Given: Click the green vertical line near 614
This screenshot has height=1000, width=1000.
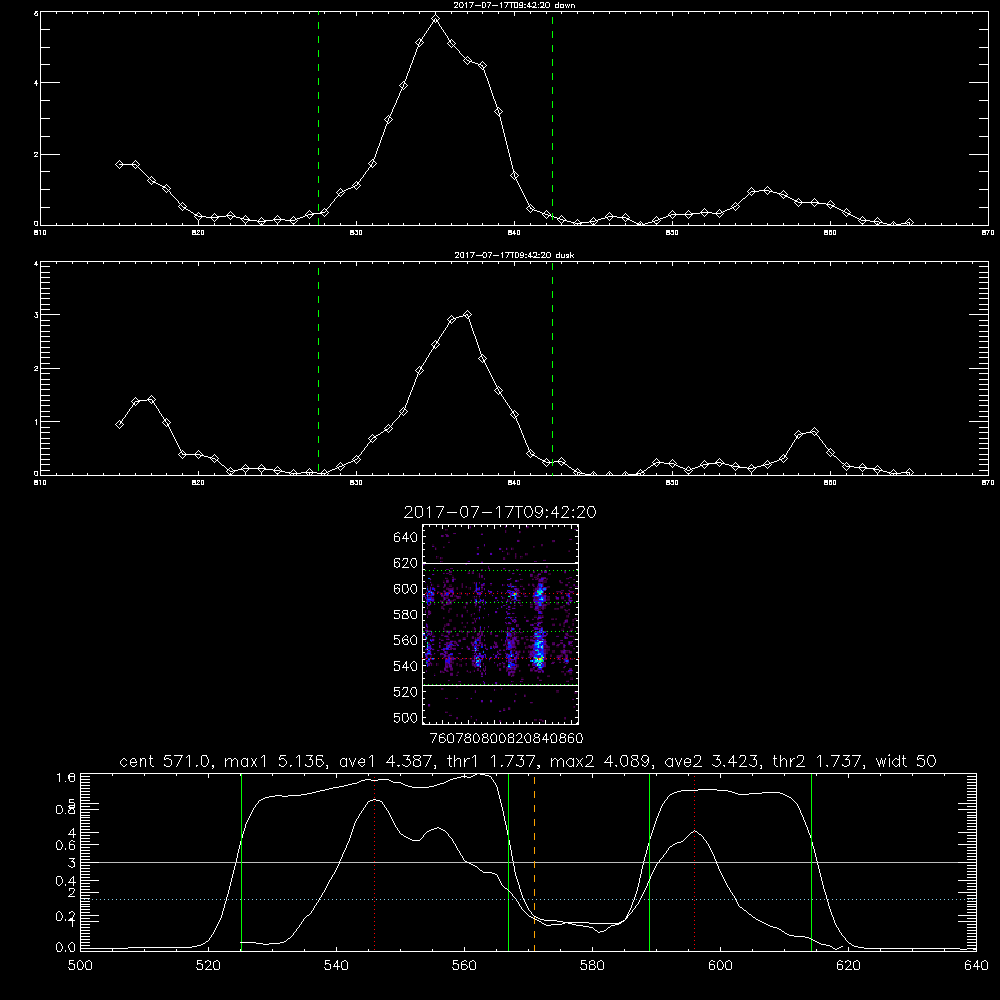Looking at the screenshot, I should click(x=812, y=862).
